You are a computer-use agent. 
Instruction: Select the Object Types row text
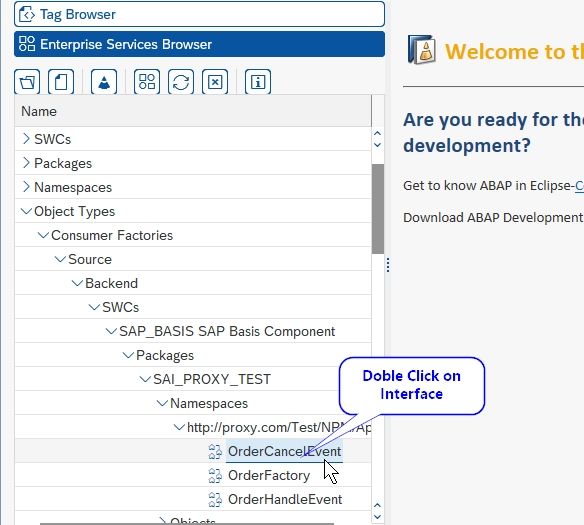(74, 211)
